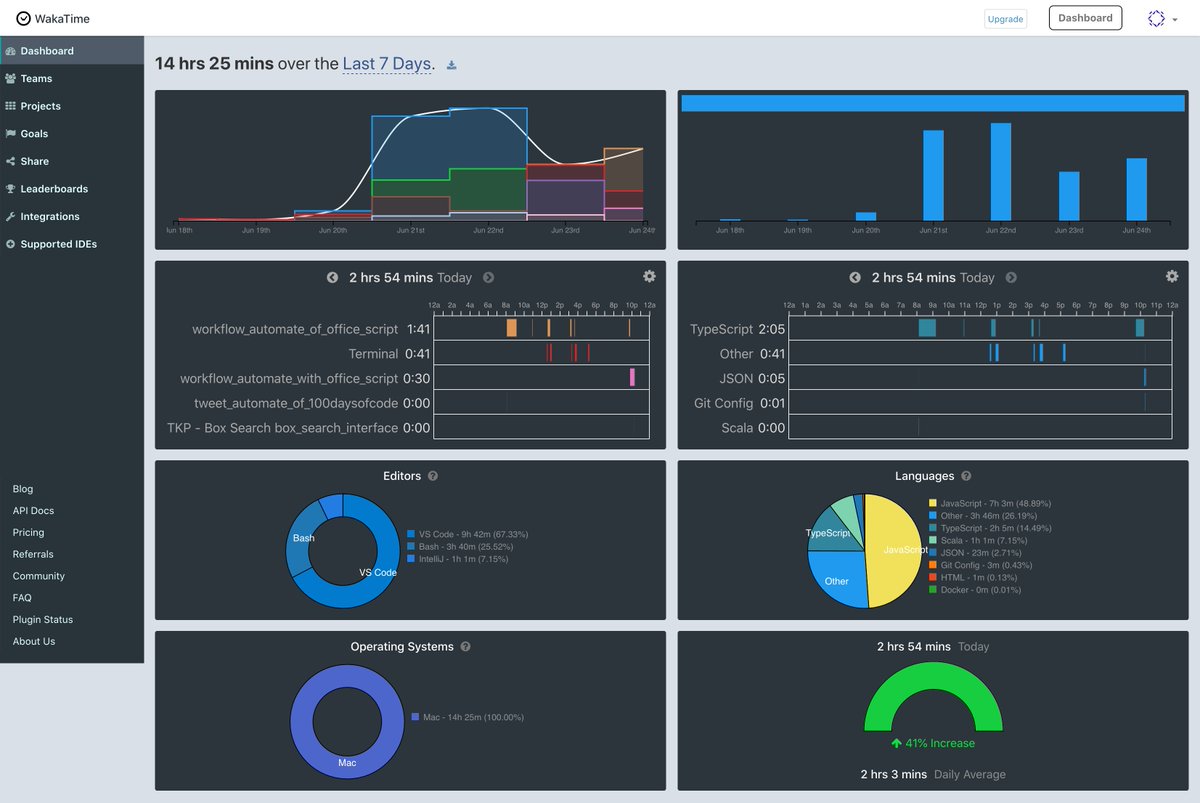
Task: Click the Goals flag icon
Action: (x=11, y=133)
